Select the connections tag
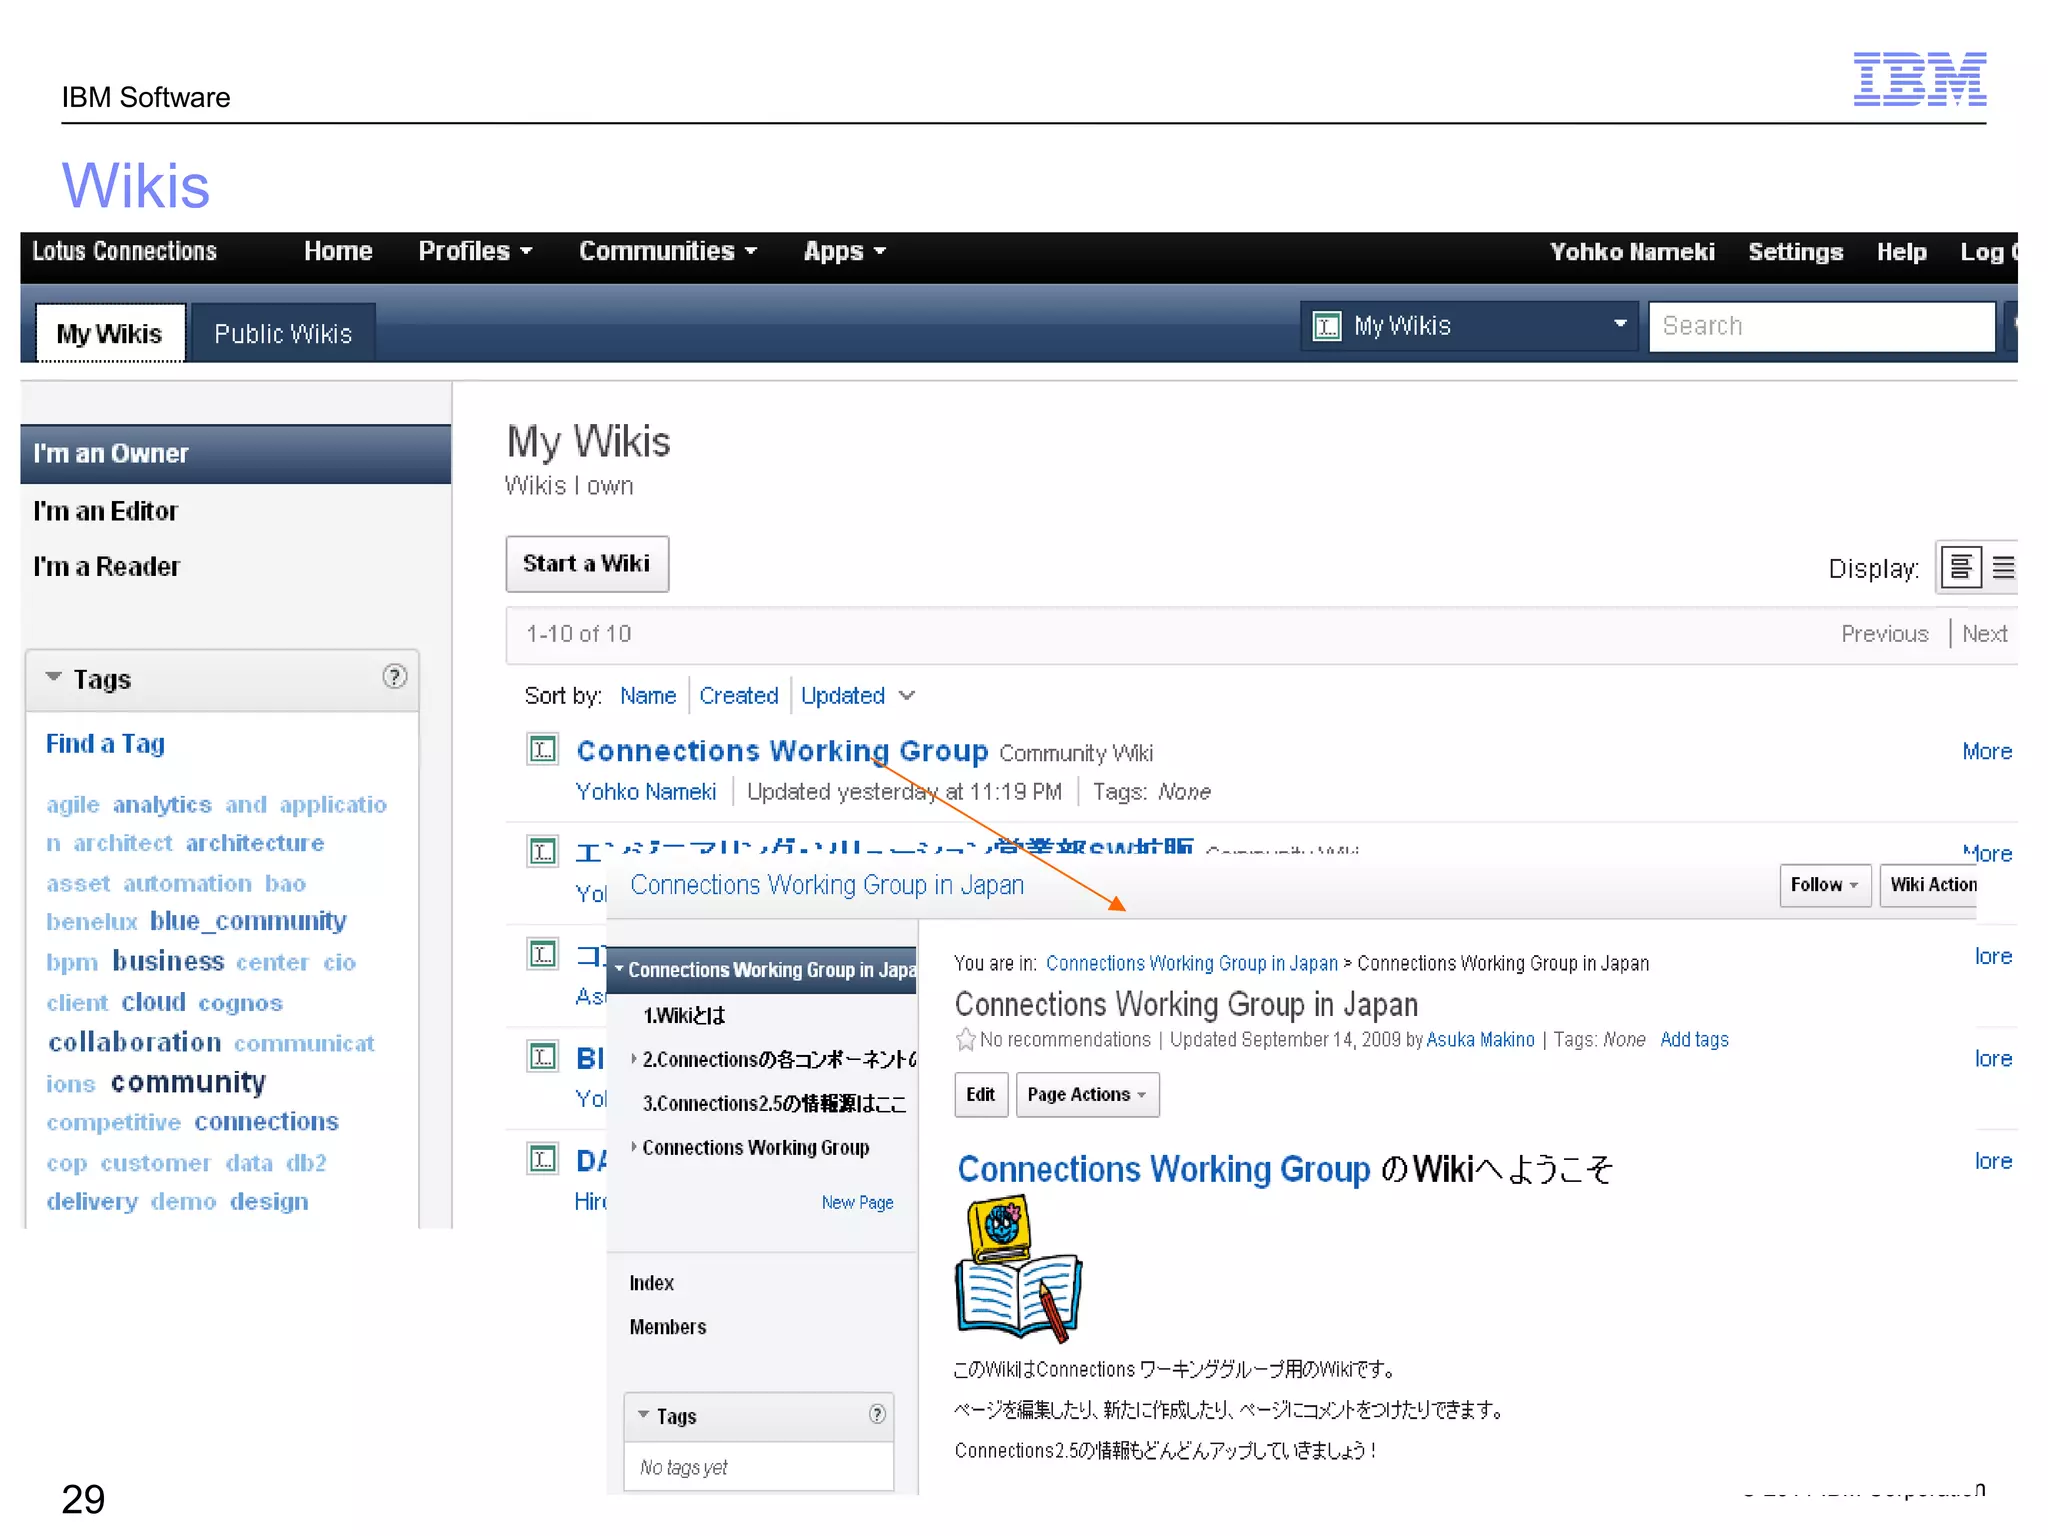The width and height of the screenshot is (2048, 1536). pyautogui.click(x=267, y=1122)
